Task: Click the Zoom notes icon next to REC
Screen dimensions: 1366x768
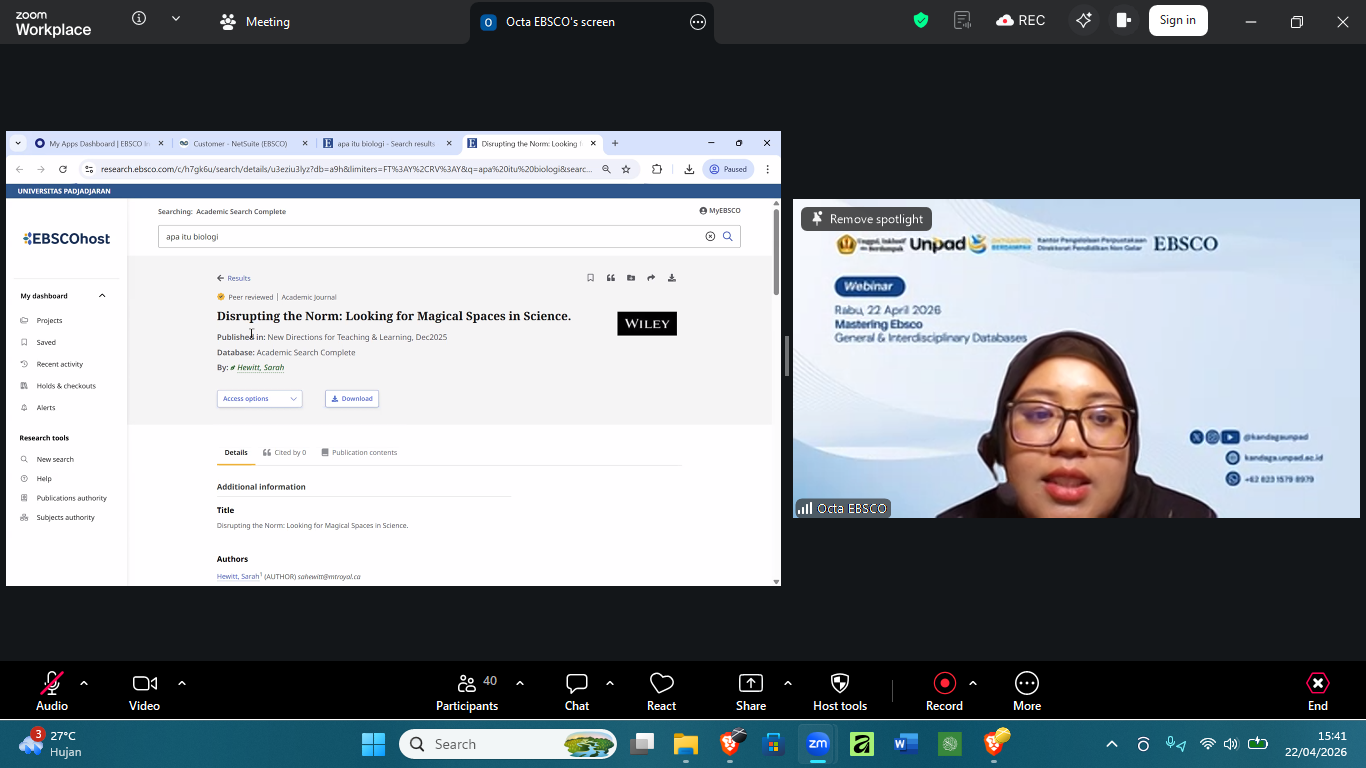Action: 962,20
